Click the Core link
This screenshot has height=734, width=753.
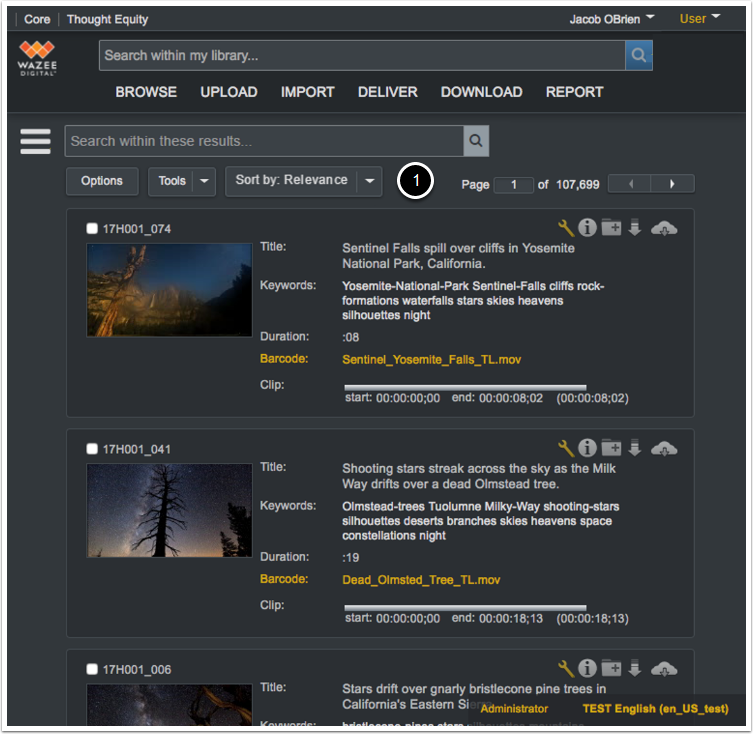[x=37, y=19]
